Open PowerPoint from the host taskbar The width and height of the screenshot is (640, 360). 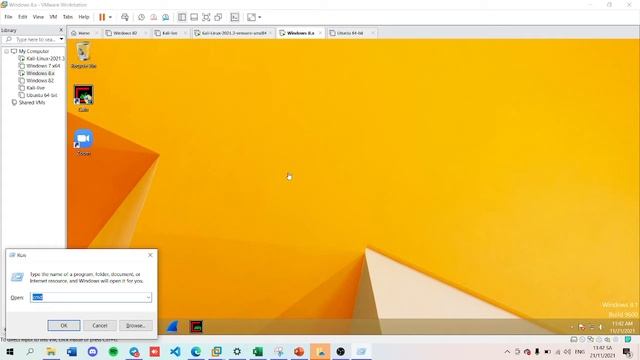(x=299, y=351)
